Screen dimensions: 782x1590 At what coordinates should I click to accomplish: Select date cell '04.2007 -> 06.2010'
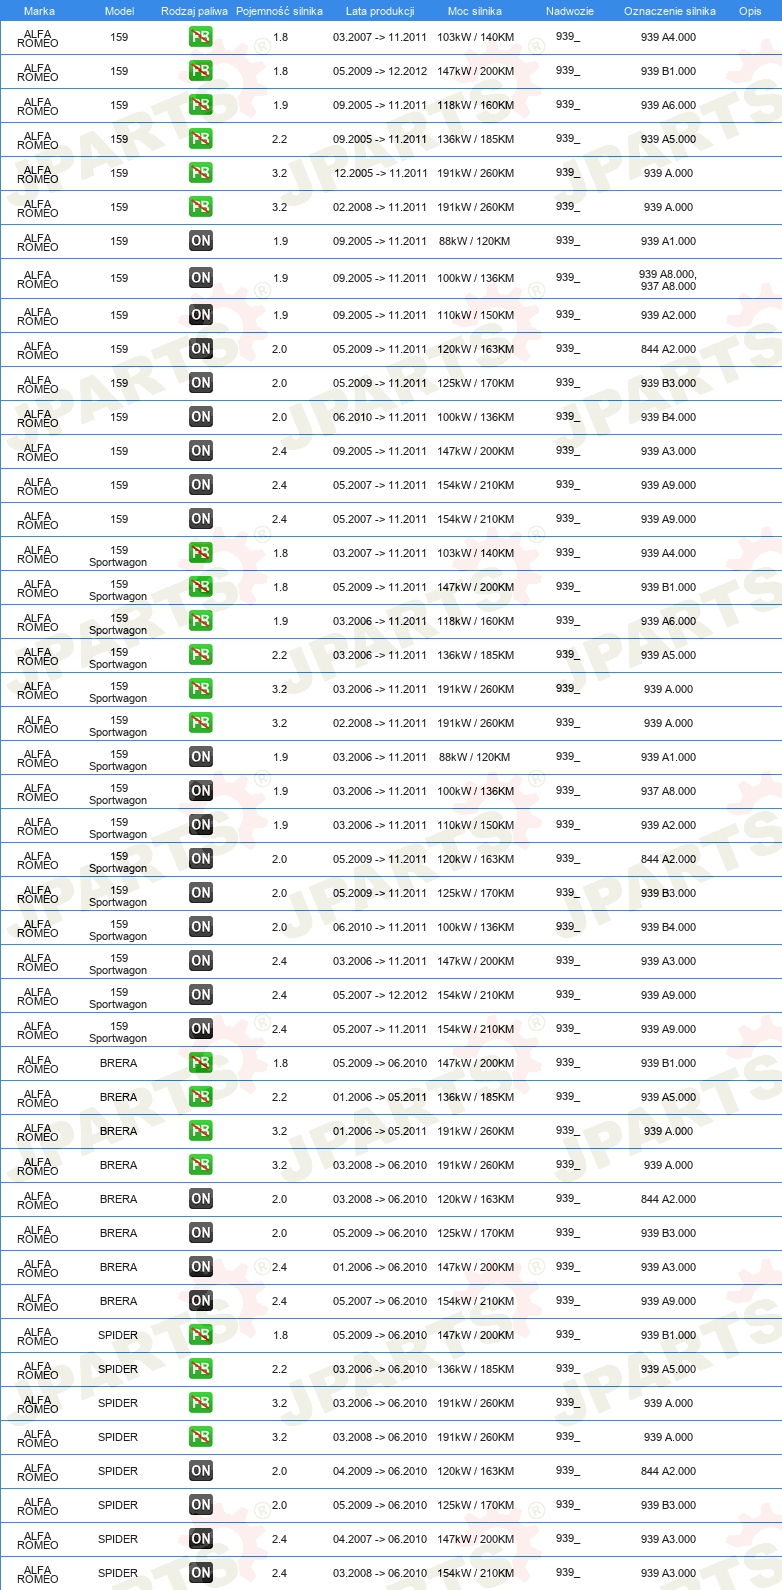pyautogui.click(x=380, y=1539)
